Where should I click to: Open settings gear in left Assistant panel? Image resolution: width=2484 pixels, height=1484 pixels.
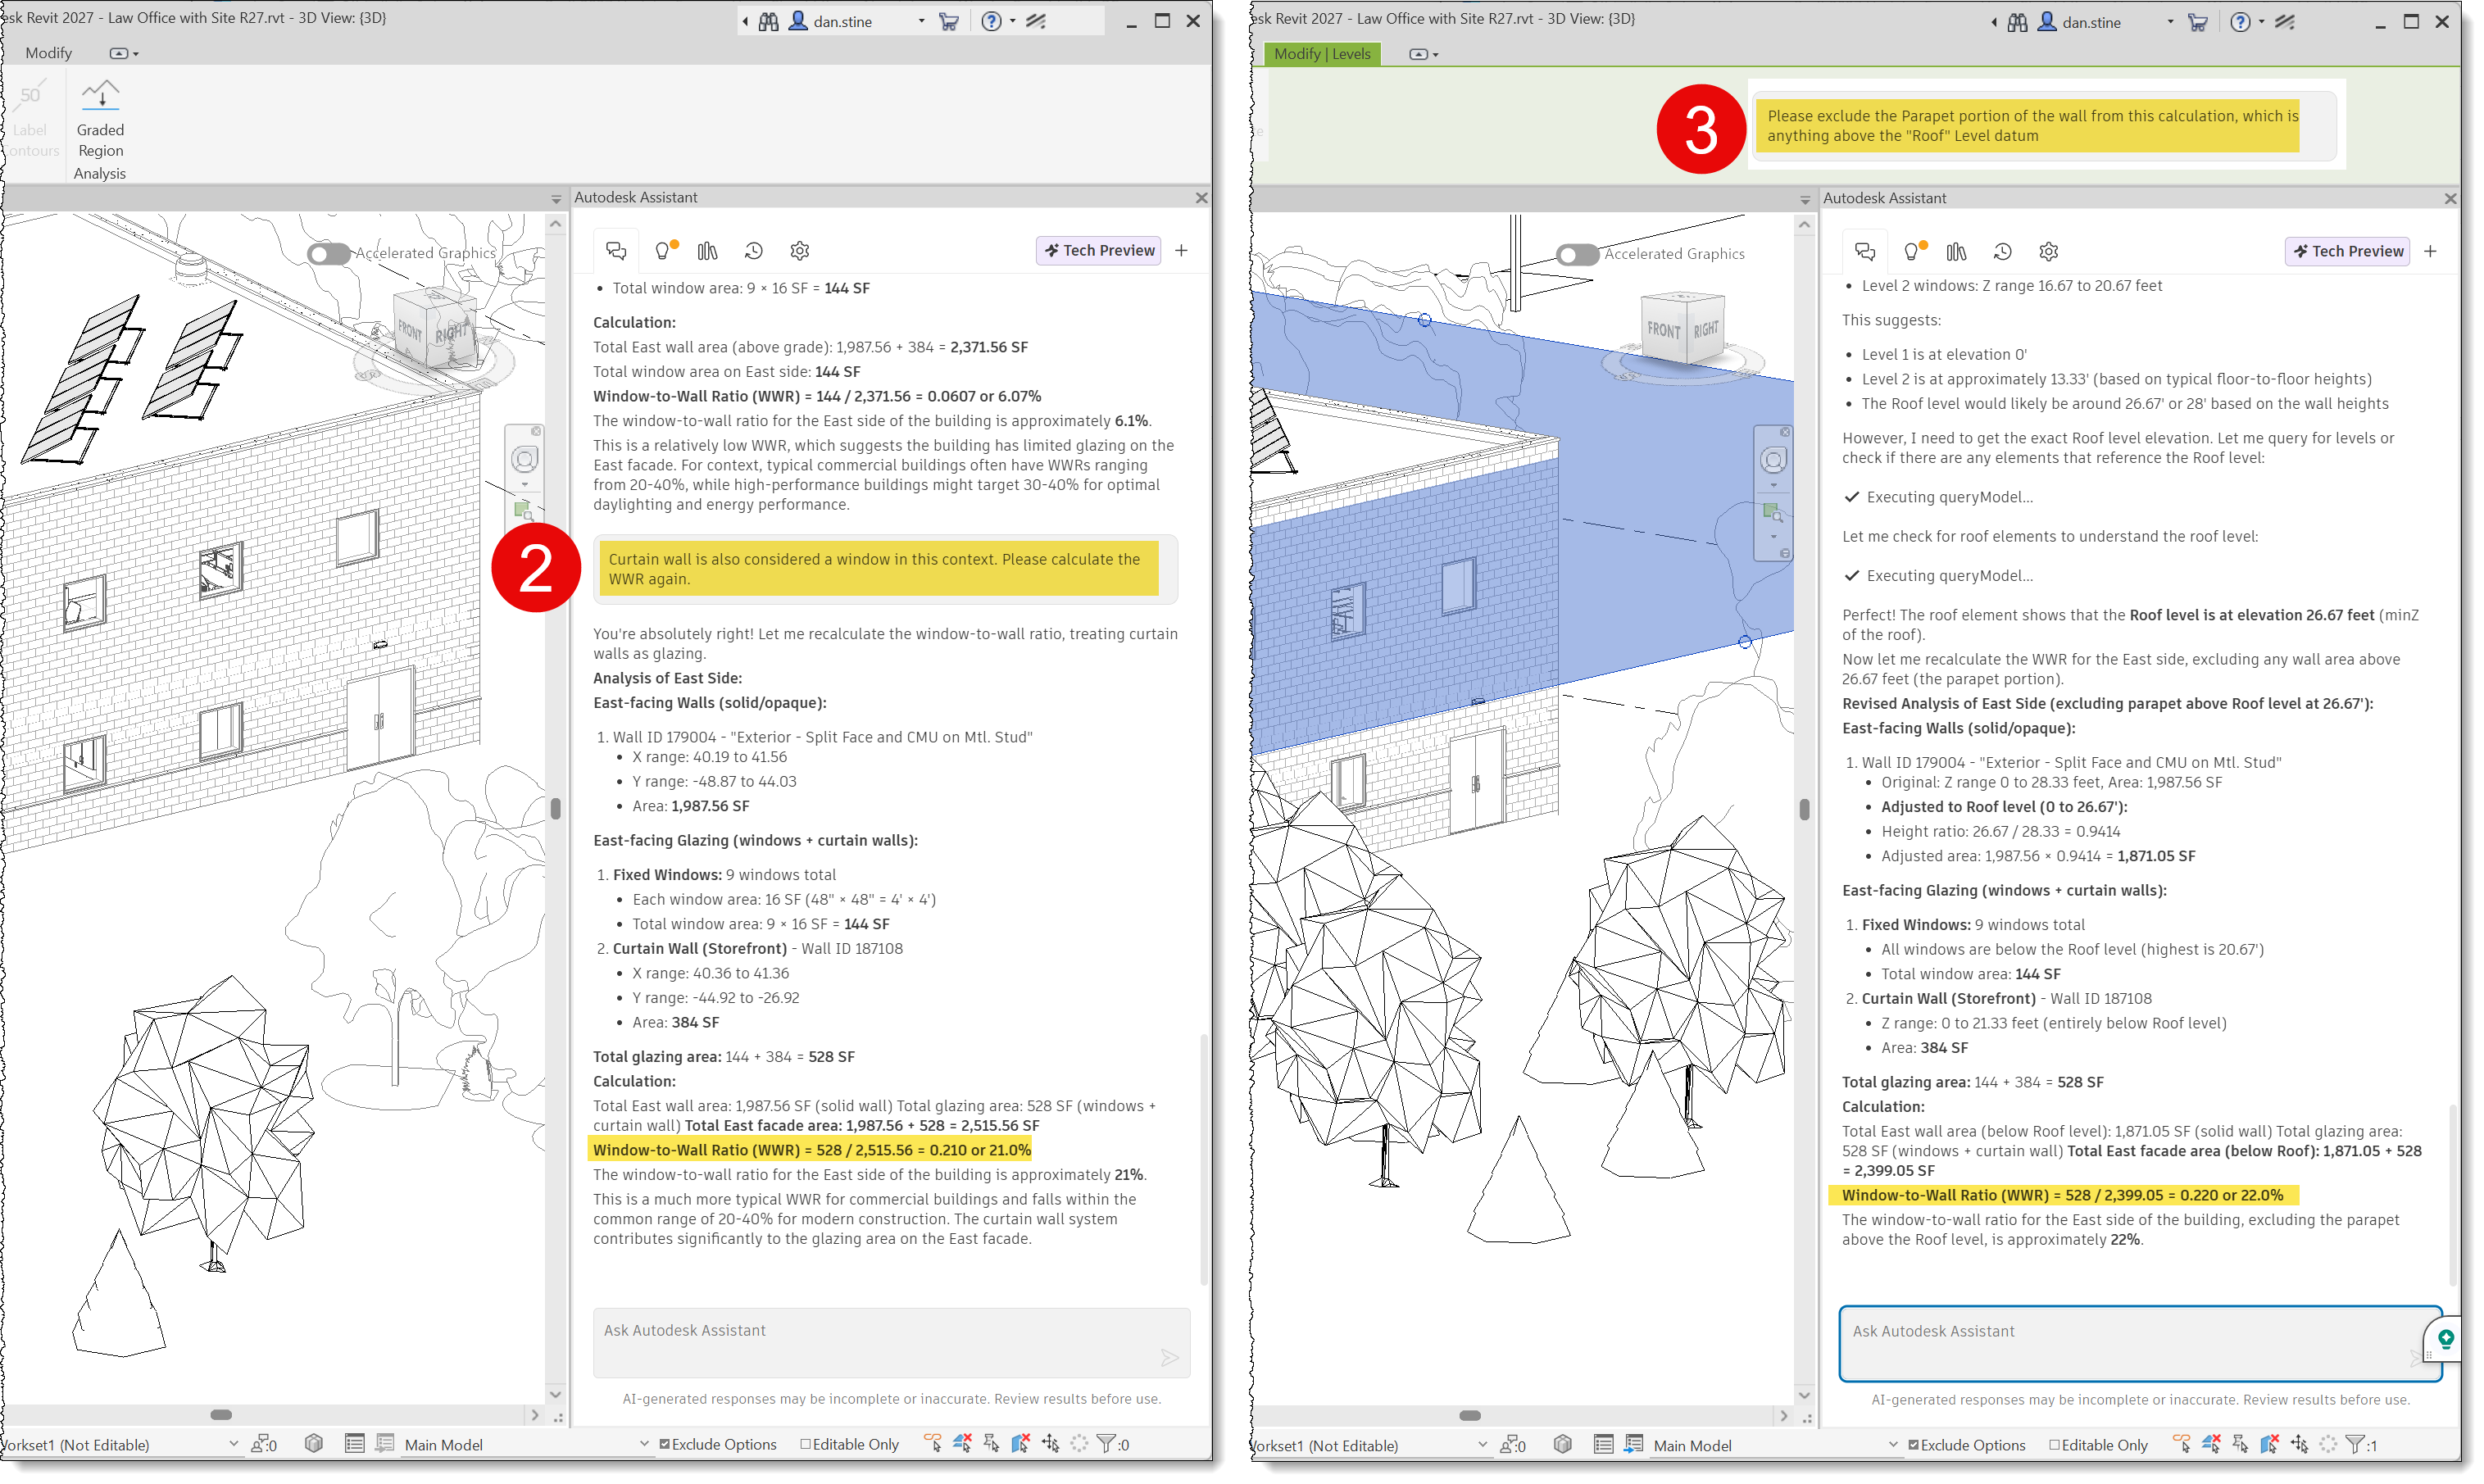pos(800,251)
